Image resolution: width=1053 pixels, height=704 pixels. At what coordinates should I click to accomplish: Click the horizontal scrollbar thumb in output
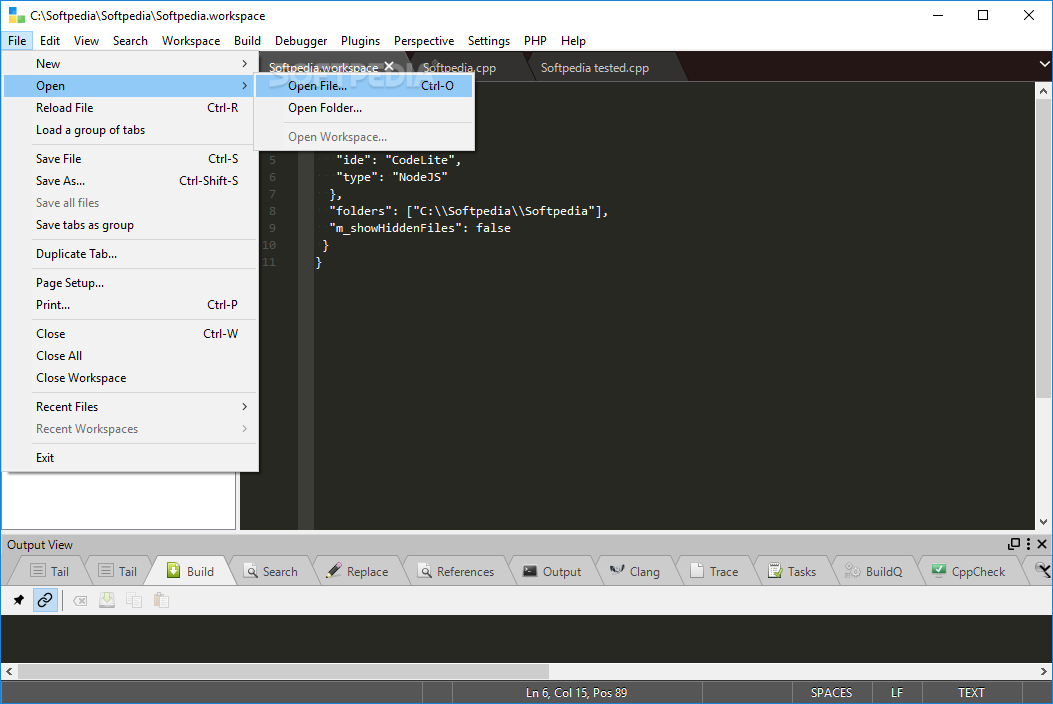(283, 671)
